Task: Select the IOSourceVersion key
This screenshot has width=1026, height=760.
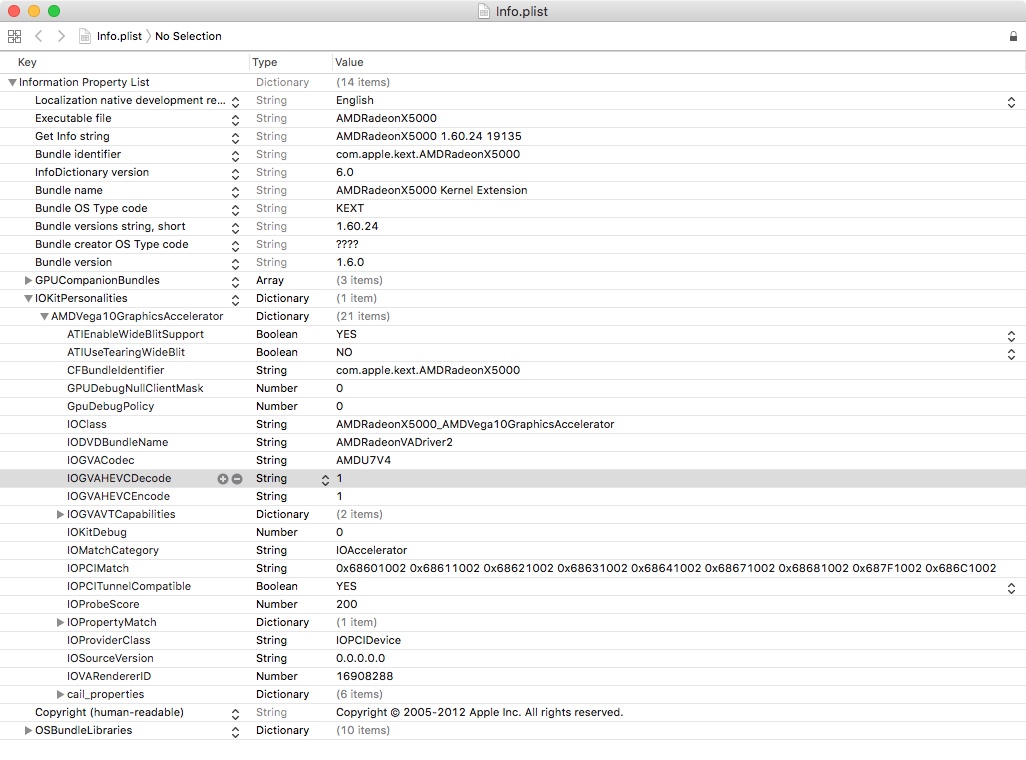Action: (110, 659)
